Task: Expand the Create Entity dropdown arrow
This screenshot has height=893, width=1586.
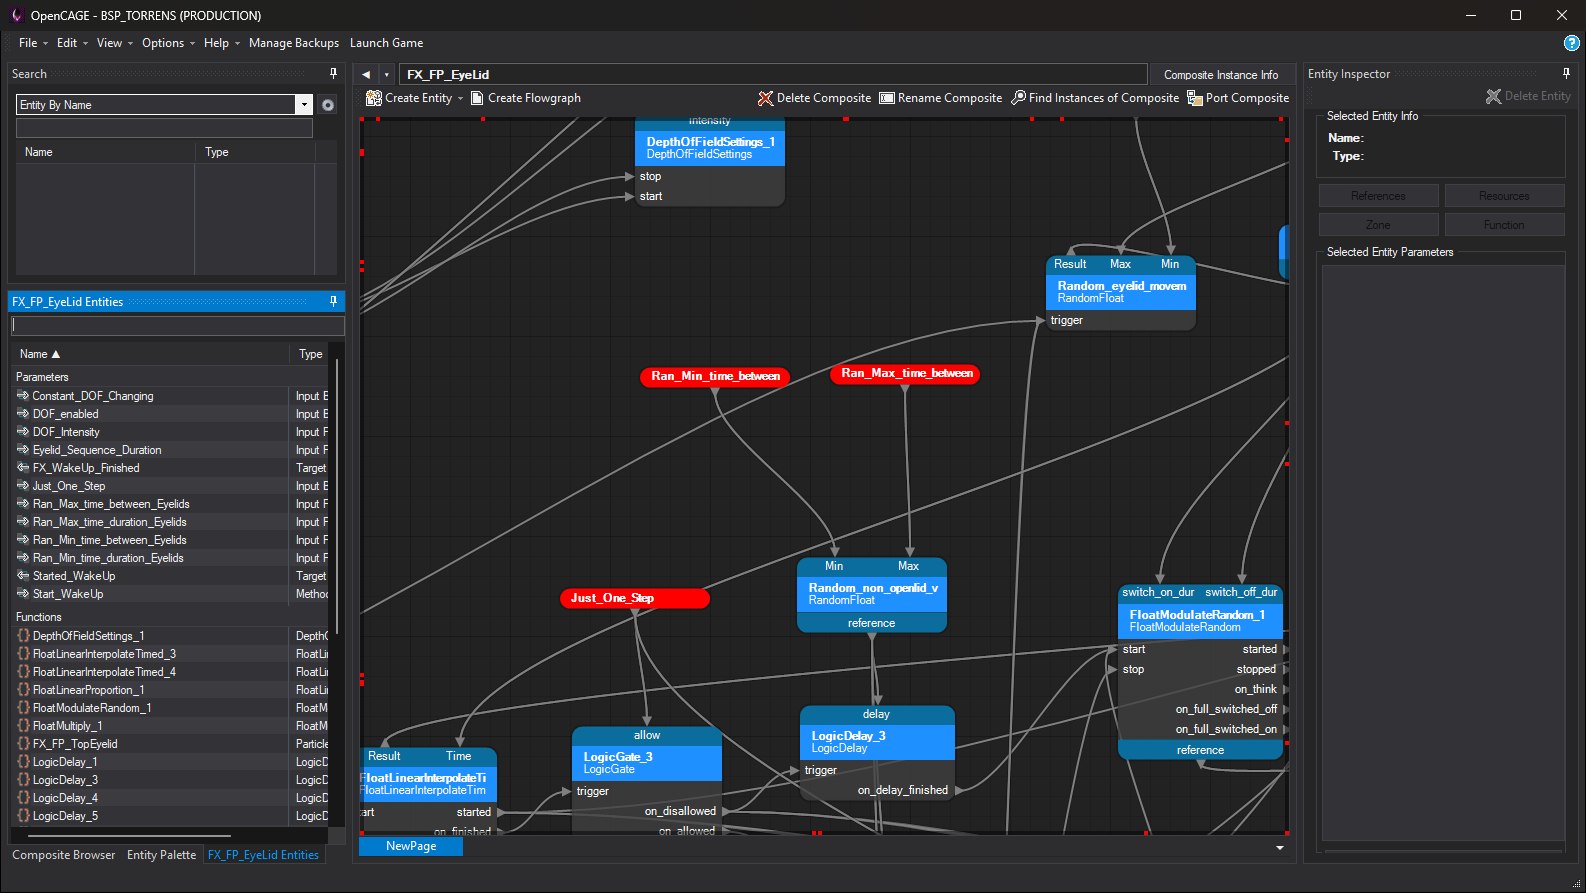Action: pos(460,98)
